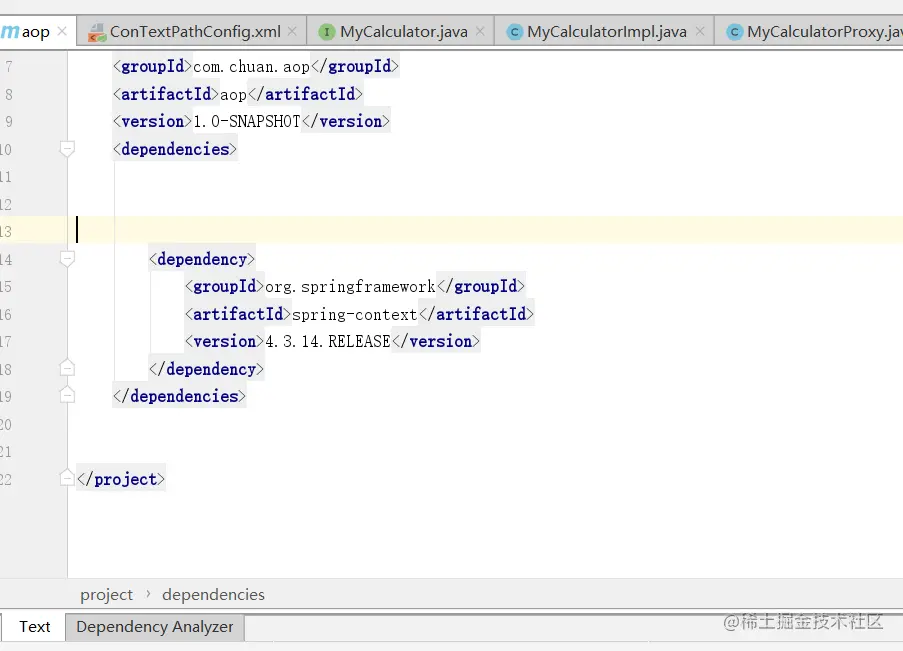The width and height of the screenshot is (903, 651).
Task: Switch to the aop pom tab
Action: [x=36, y=32]
